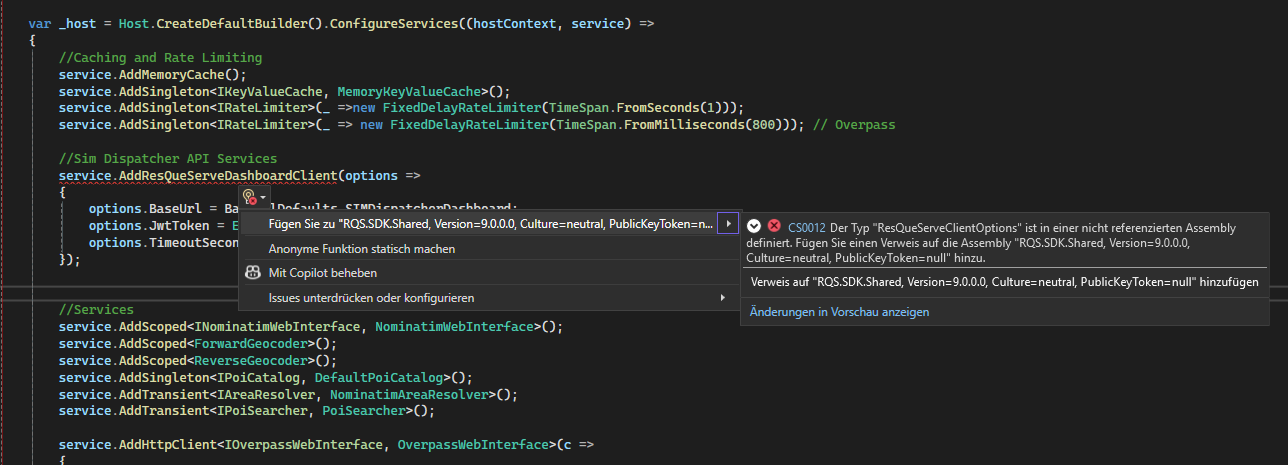1288x465 pixels.
Task: Click the "// Overpass" trailing comment
Action: [x=856, y=124]
